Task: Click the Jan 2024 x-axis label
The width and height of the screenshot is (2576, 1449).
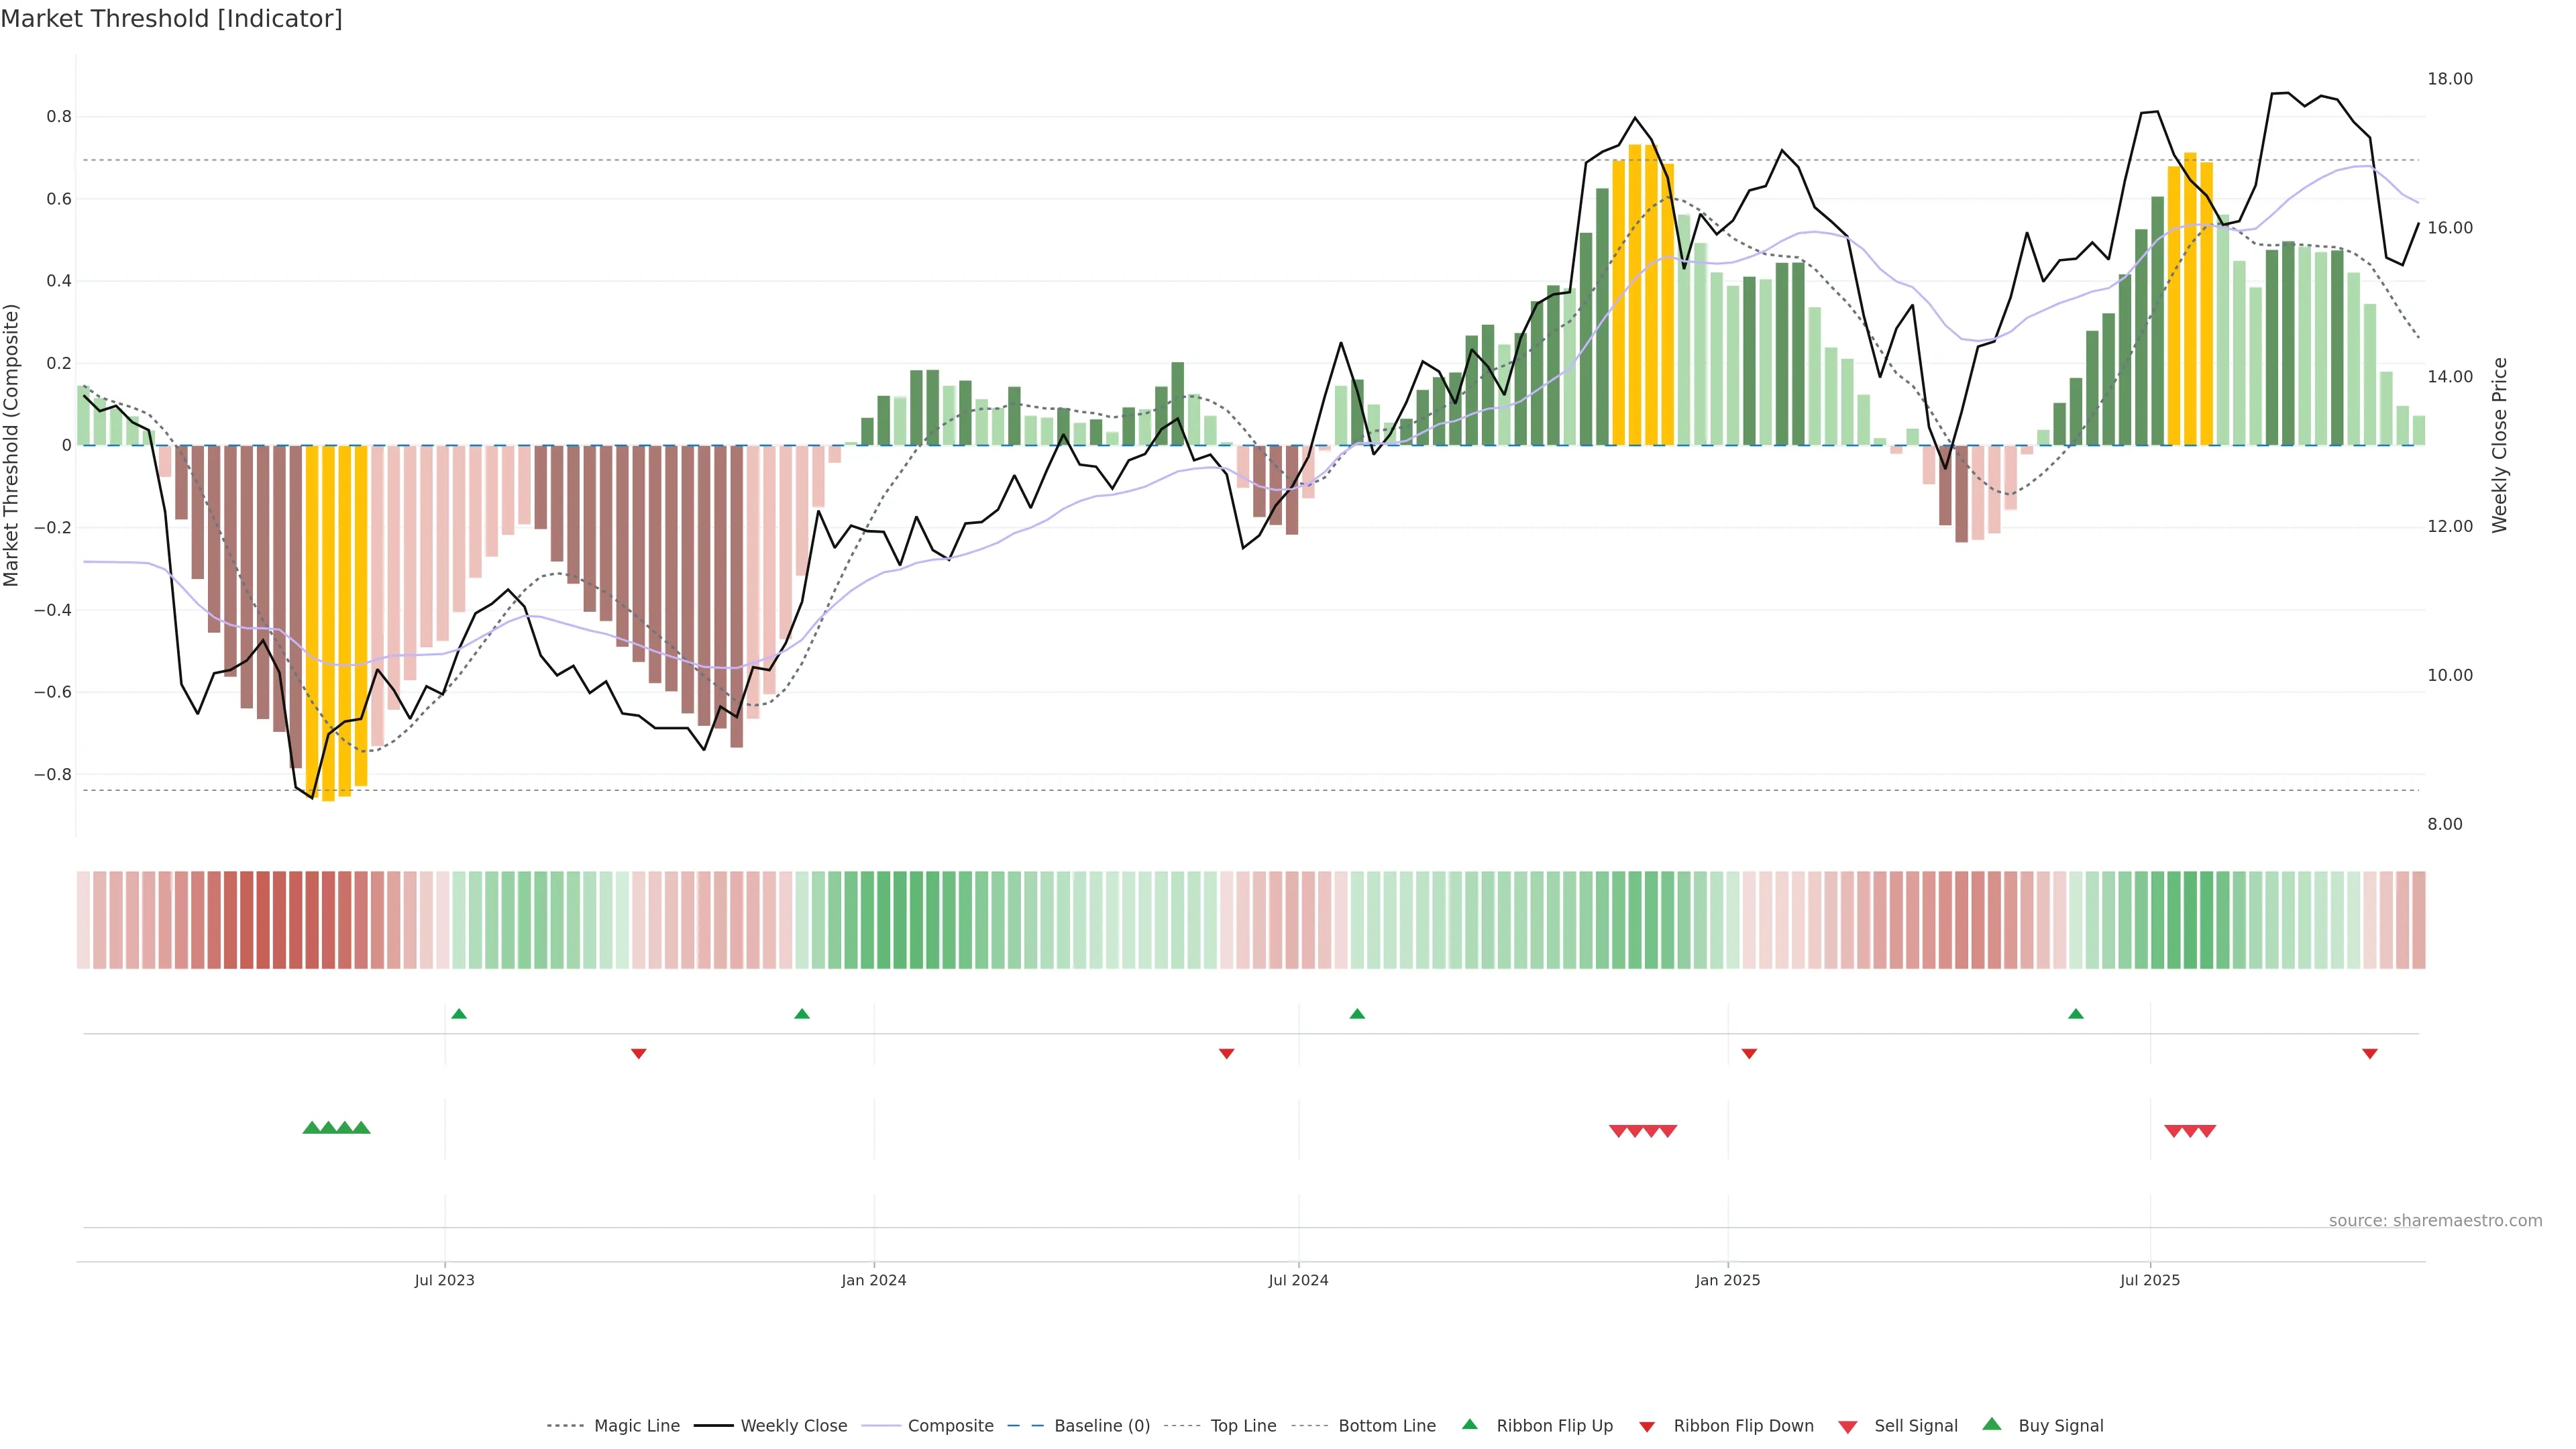Action: (873, 1280)
